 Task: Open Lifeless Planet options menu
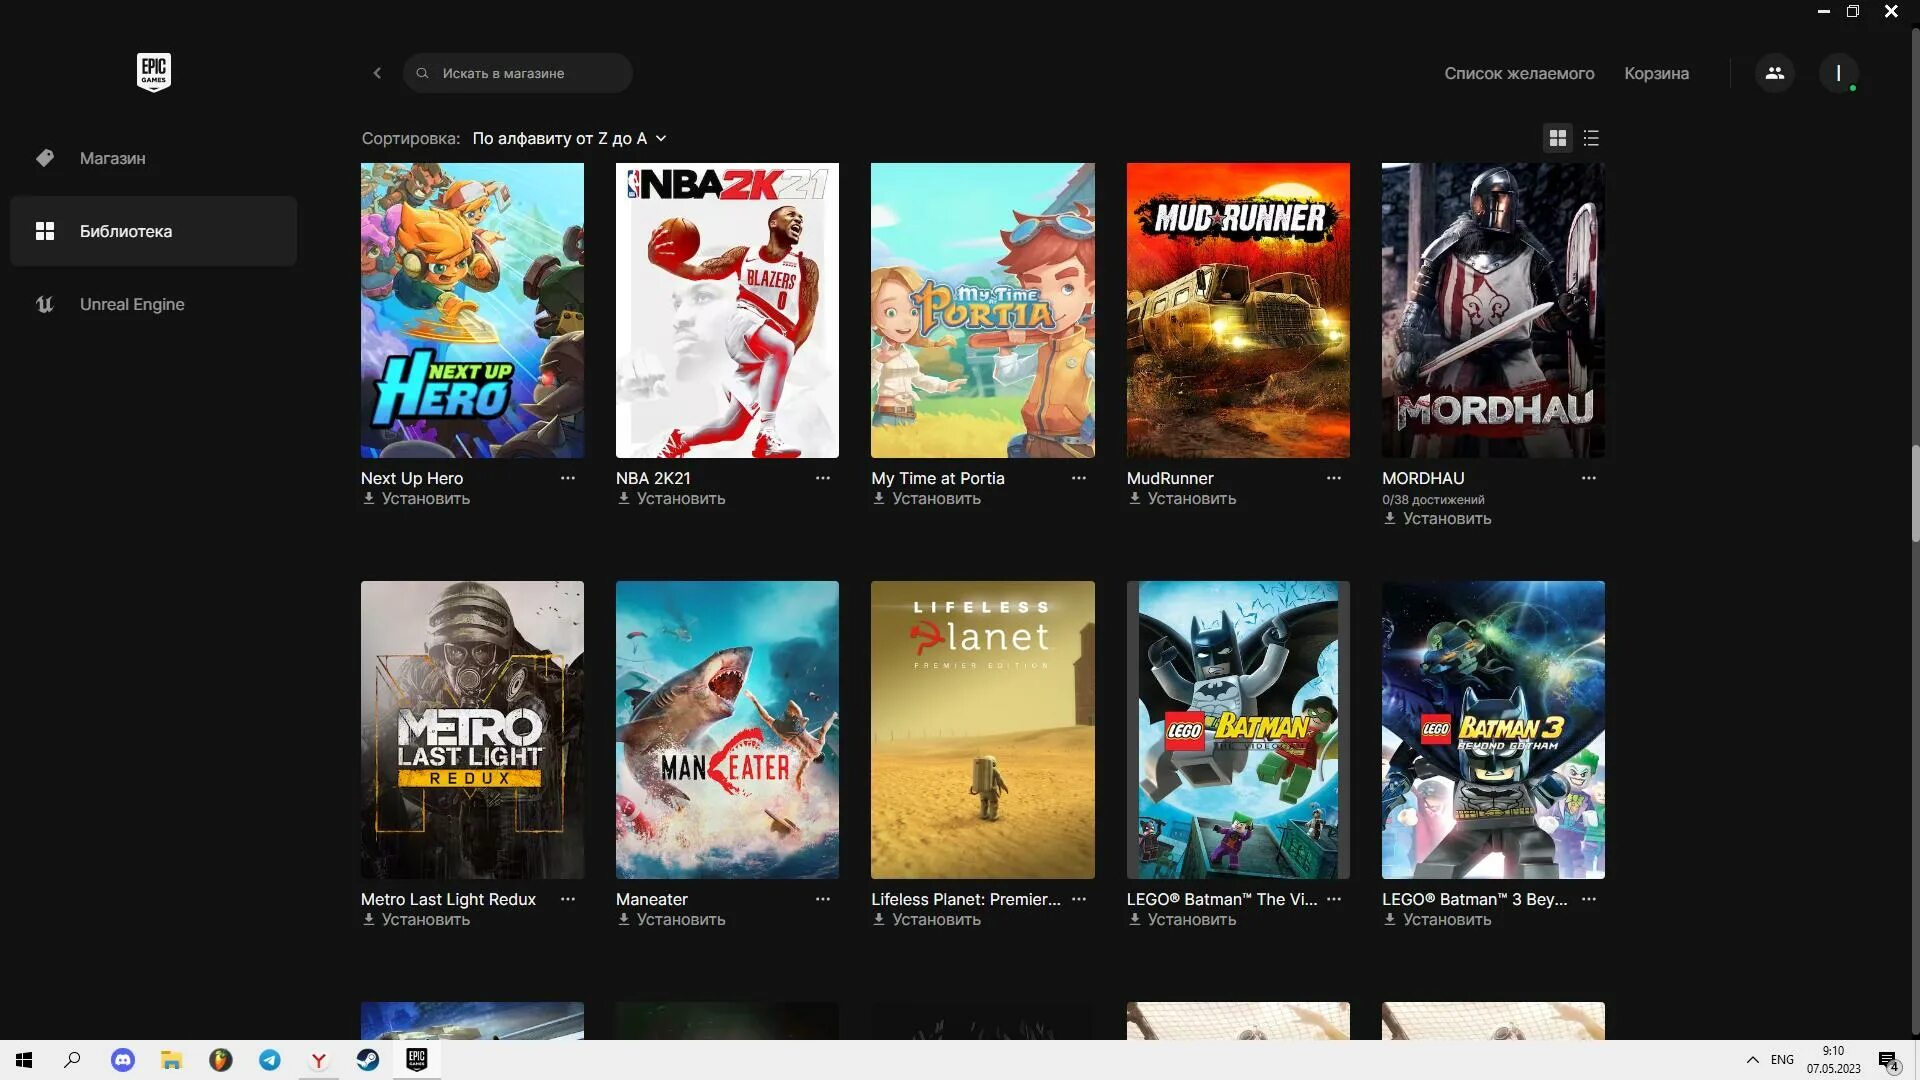tap(1079, 899)
